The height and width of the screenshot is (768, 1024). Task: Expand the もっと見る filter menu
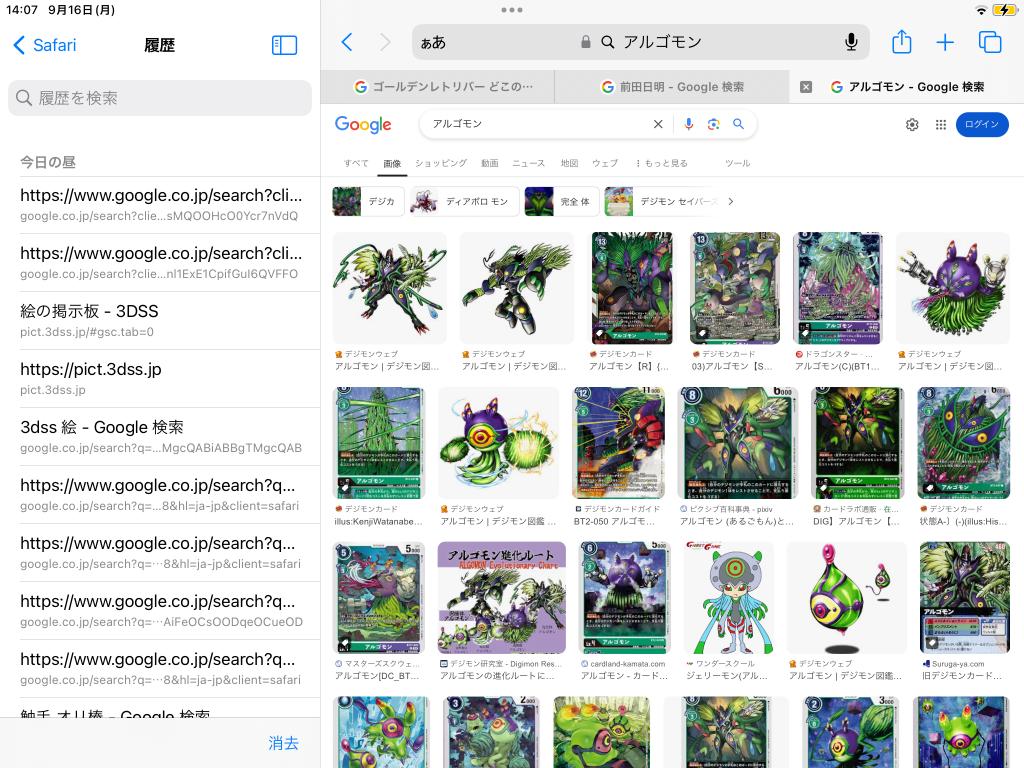(661, 163)
